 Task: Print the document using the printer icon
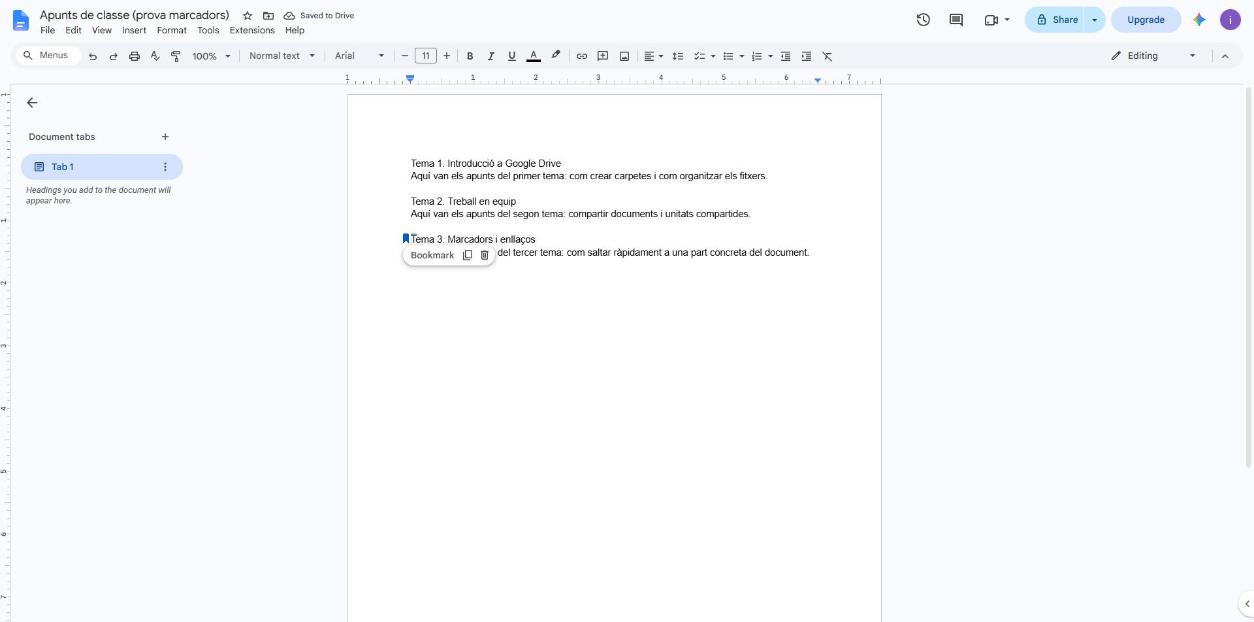click(134, 56)
